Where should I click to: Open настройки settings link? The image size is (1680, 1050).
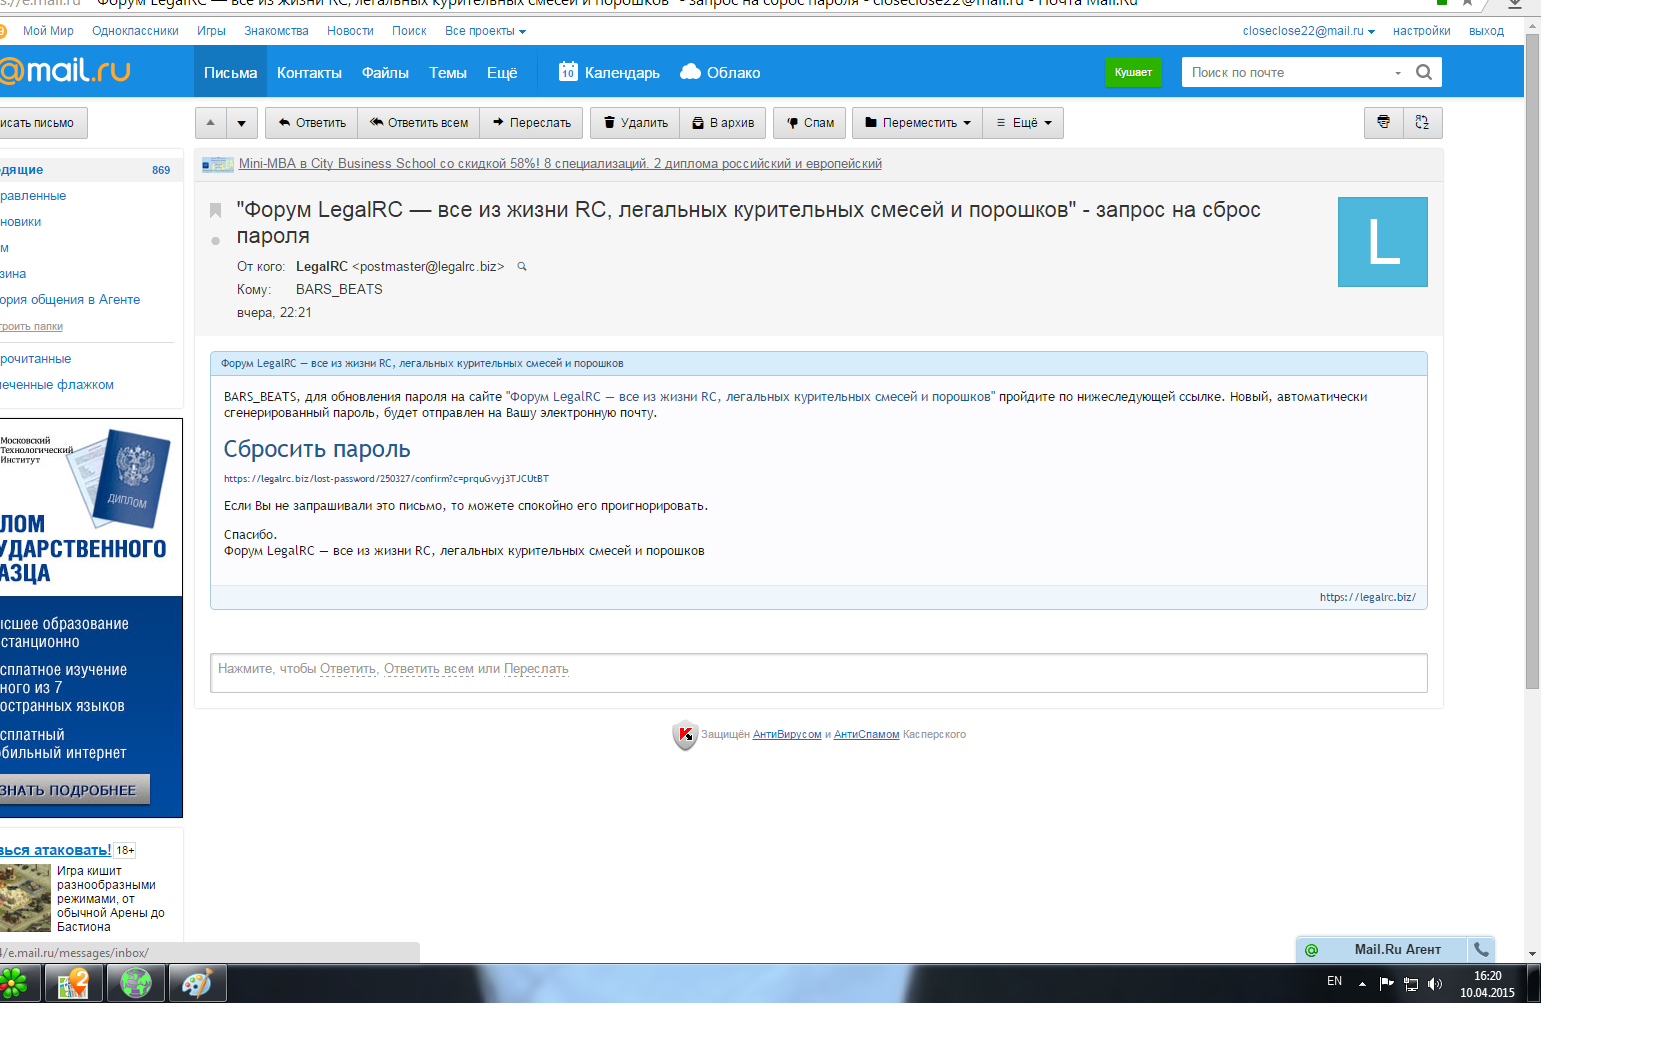(1421, 31)
